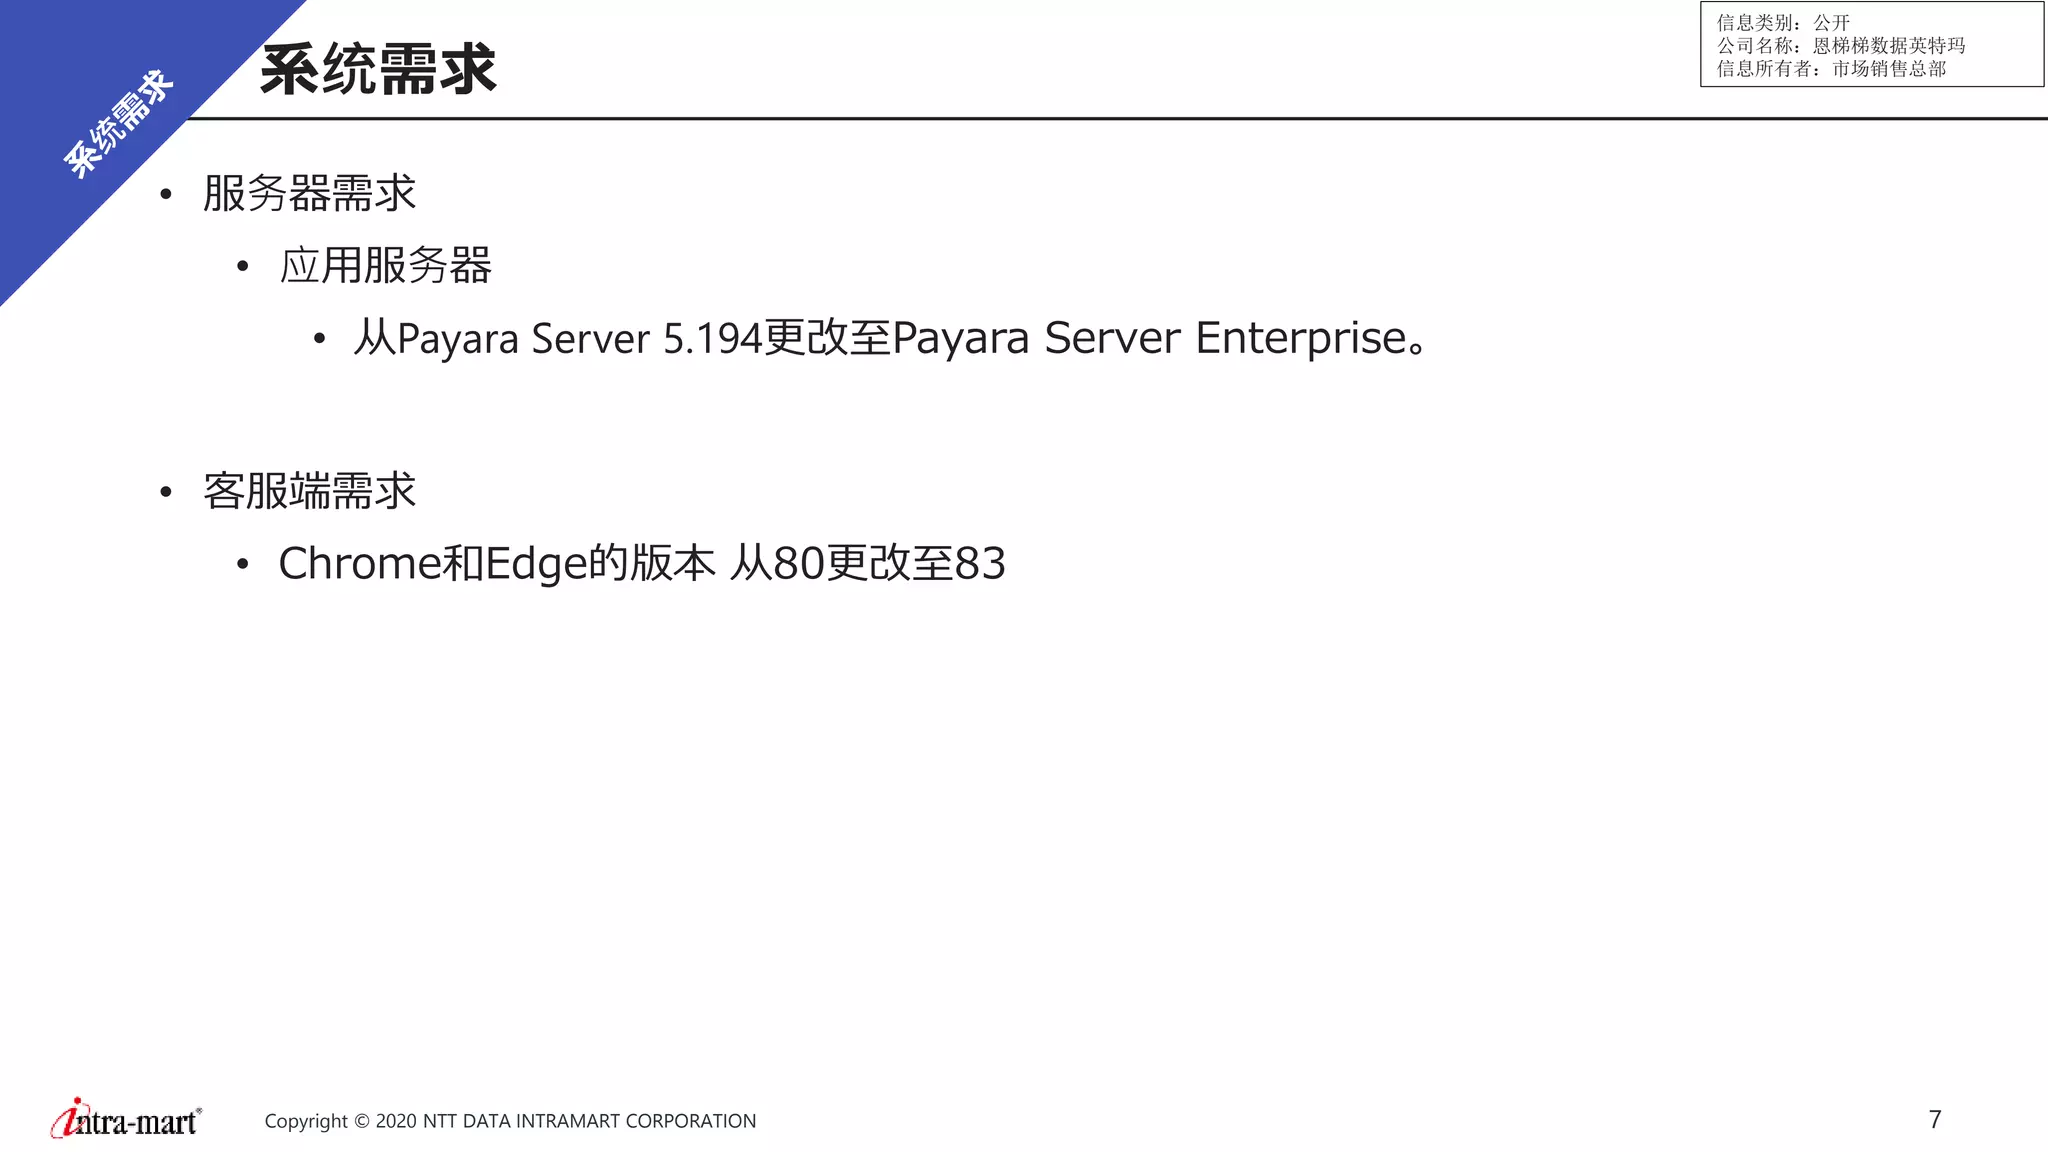This screenshot has width=2048, height=1152.
Task: Click the 信息所有者：市场销售总部 line
Action: pos(1831,68)
